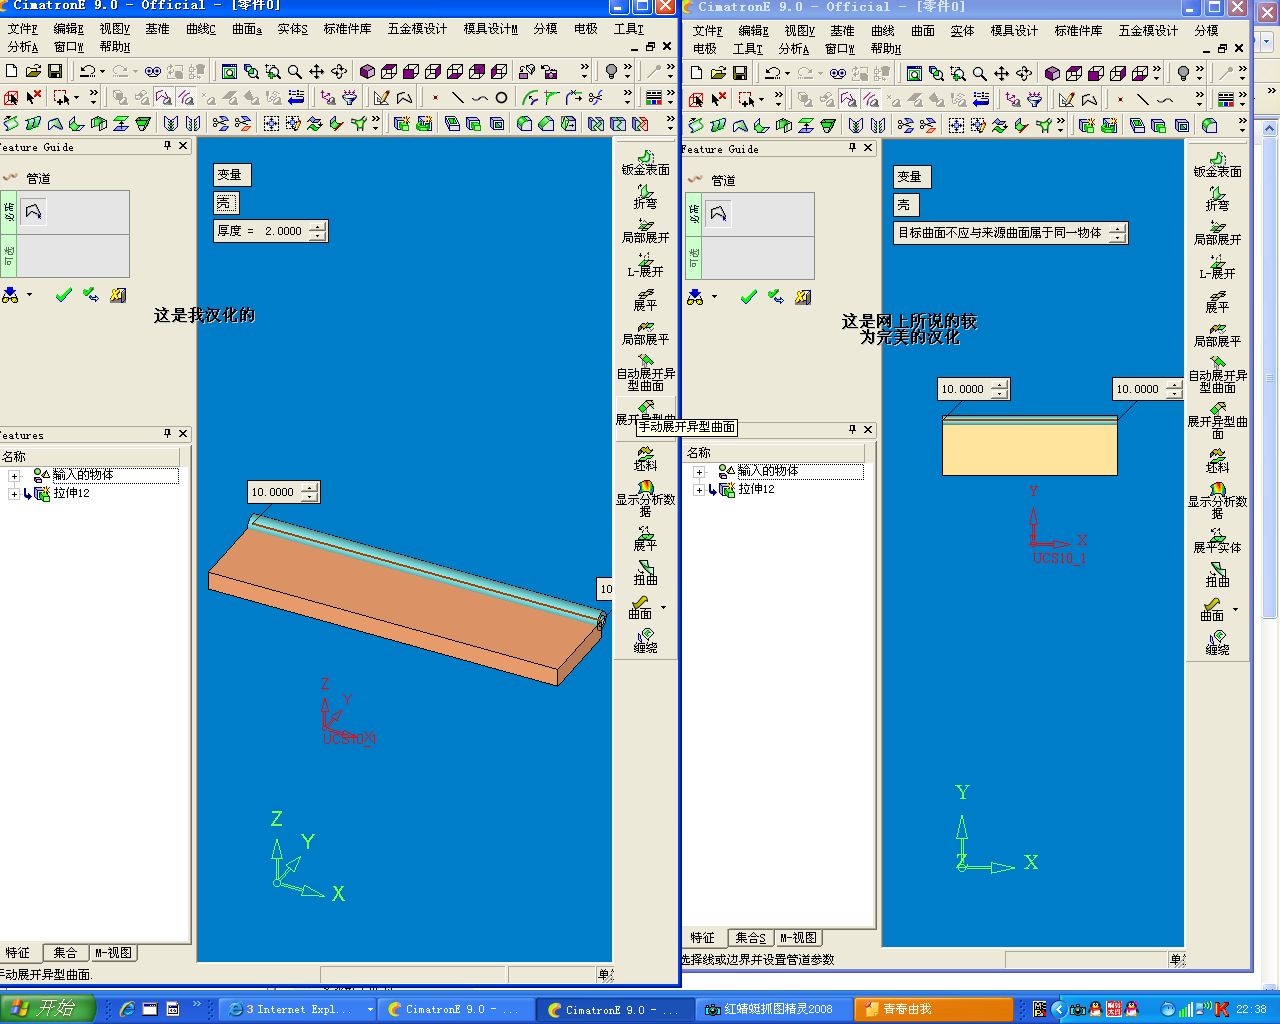The width and height of the screenshot is (1280, 1024).
Task: Click 坯料 tool in left window sidebar
Action: [x=645, y=459]
